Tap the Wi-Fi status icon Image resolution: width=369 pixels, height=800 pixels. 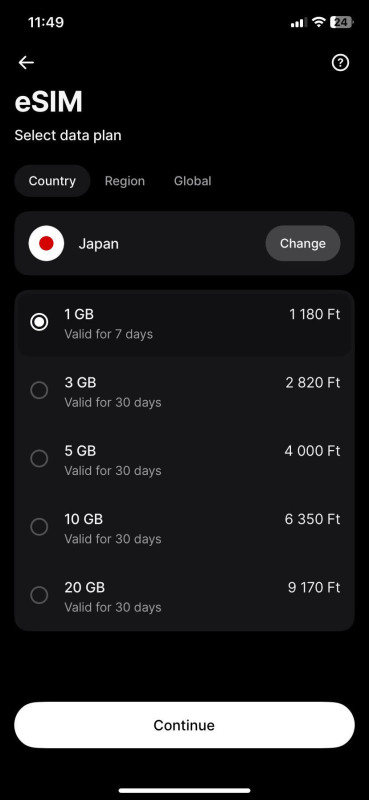[319, 22]
